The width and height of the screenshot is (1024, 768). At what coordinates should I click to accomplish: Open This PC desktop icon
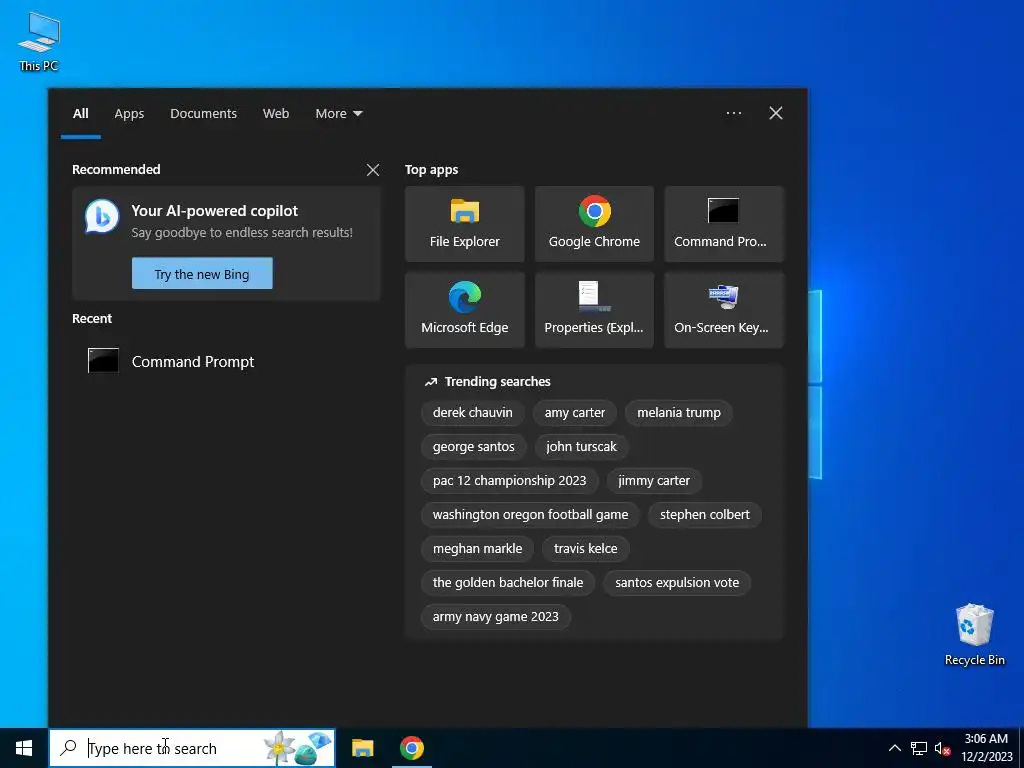39,42
